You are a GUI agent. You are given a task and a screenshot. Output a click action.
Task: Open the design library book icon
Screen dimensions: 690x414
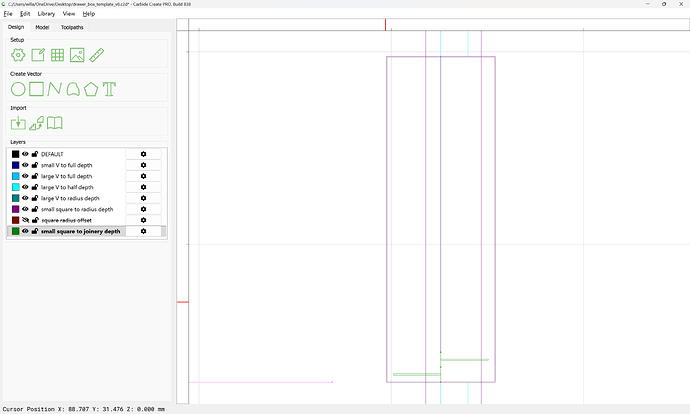(55, 123)
